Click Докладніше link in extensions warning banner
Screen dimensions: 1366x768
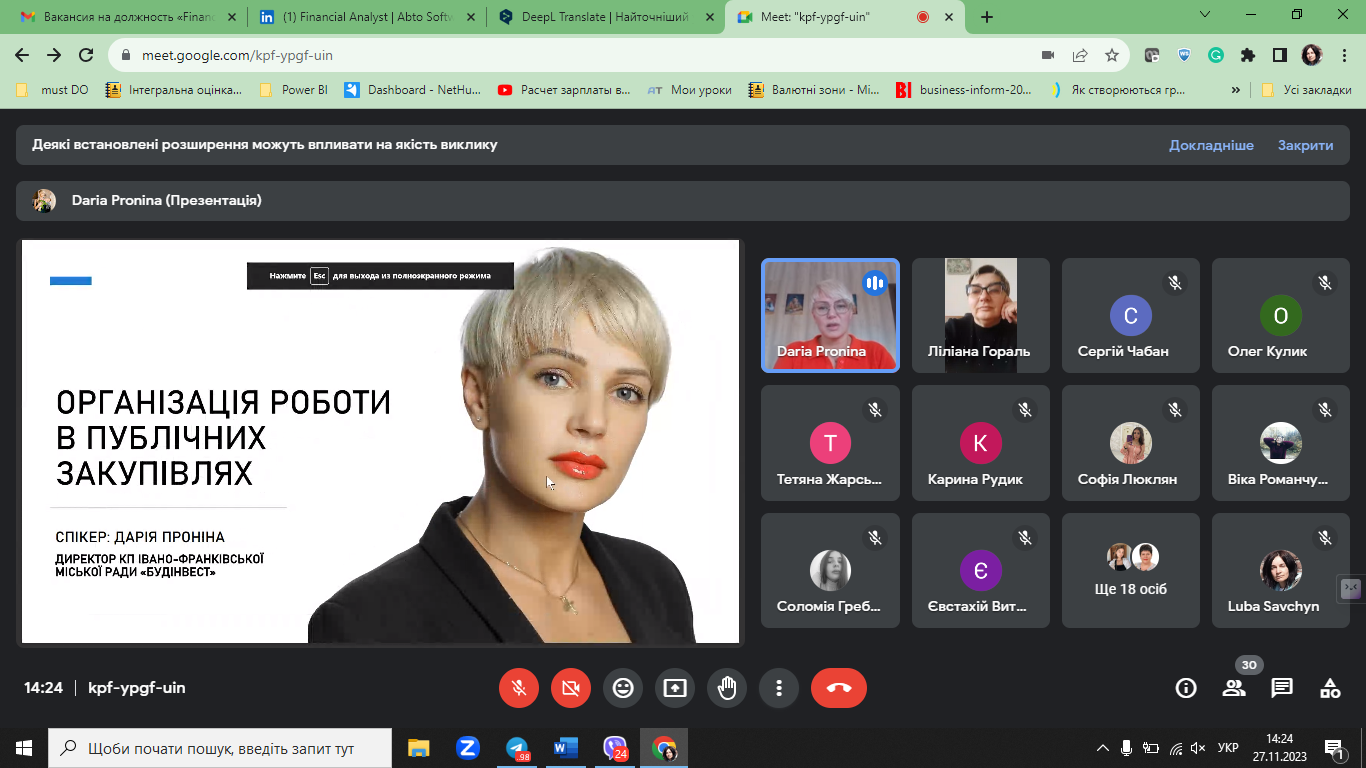[x=1212, y=145]
